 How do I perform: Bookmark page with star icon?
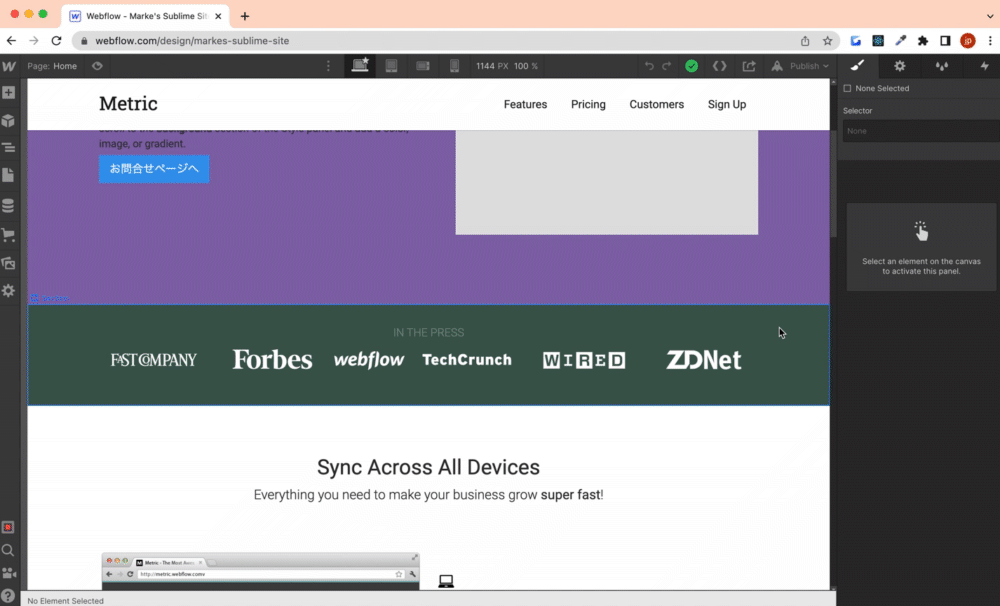click(x=827, y=41)
